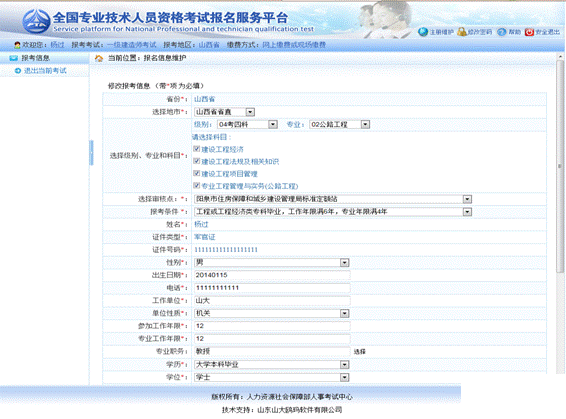Click the lock icon for 修改密码
The width and height of the screenshot is (566, 419).
pyautogui.click(x=462, y=32)
